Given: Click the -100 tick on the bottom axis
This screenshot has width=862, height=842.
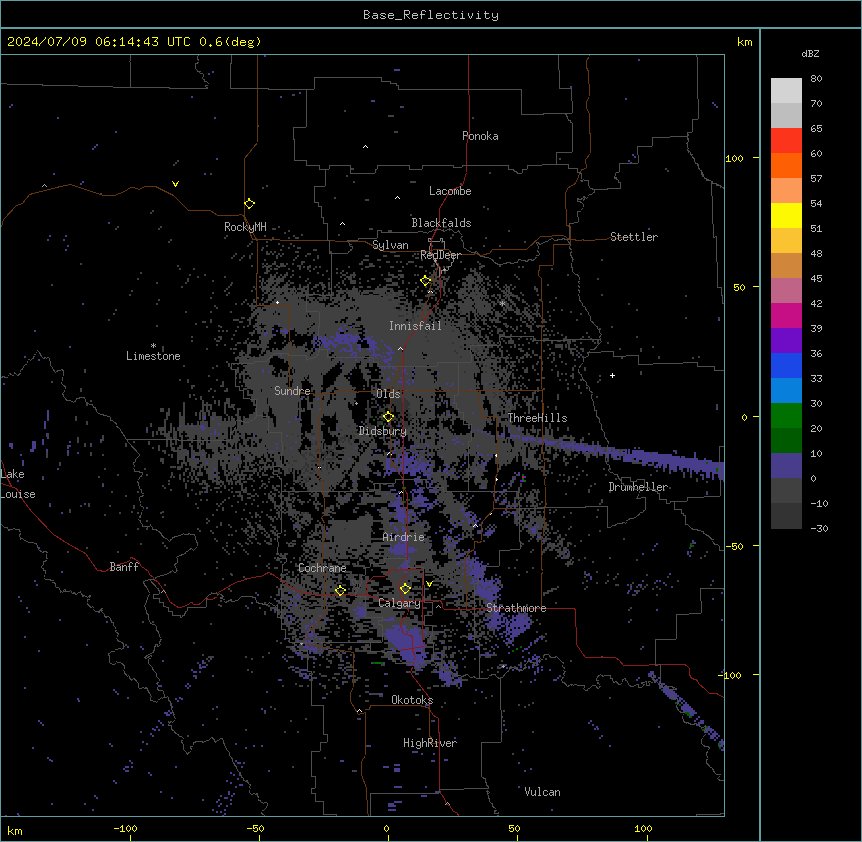Looking at the screenshot, I should 125,828.
